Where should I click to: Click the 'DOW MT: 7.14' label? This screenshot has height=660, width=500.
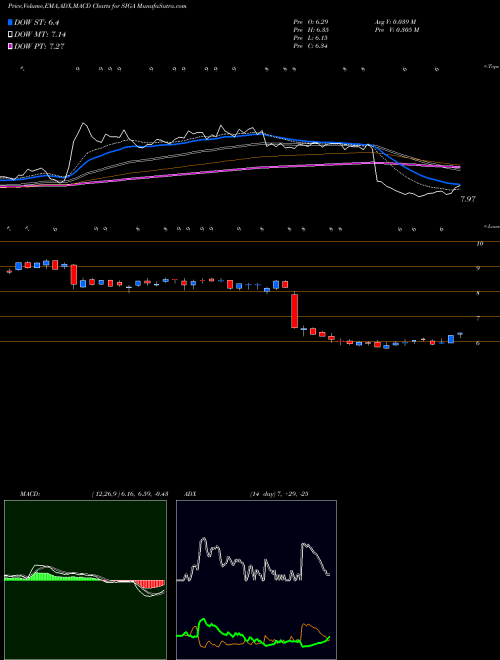pyautogui.click(x=40, y=34)
